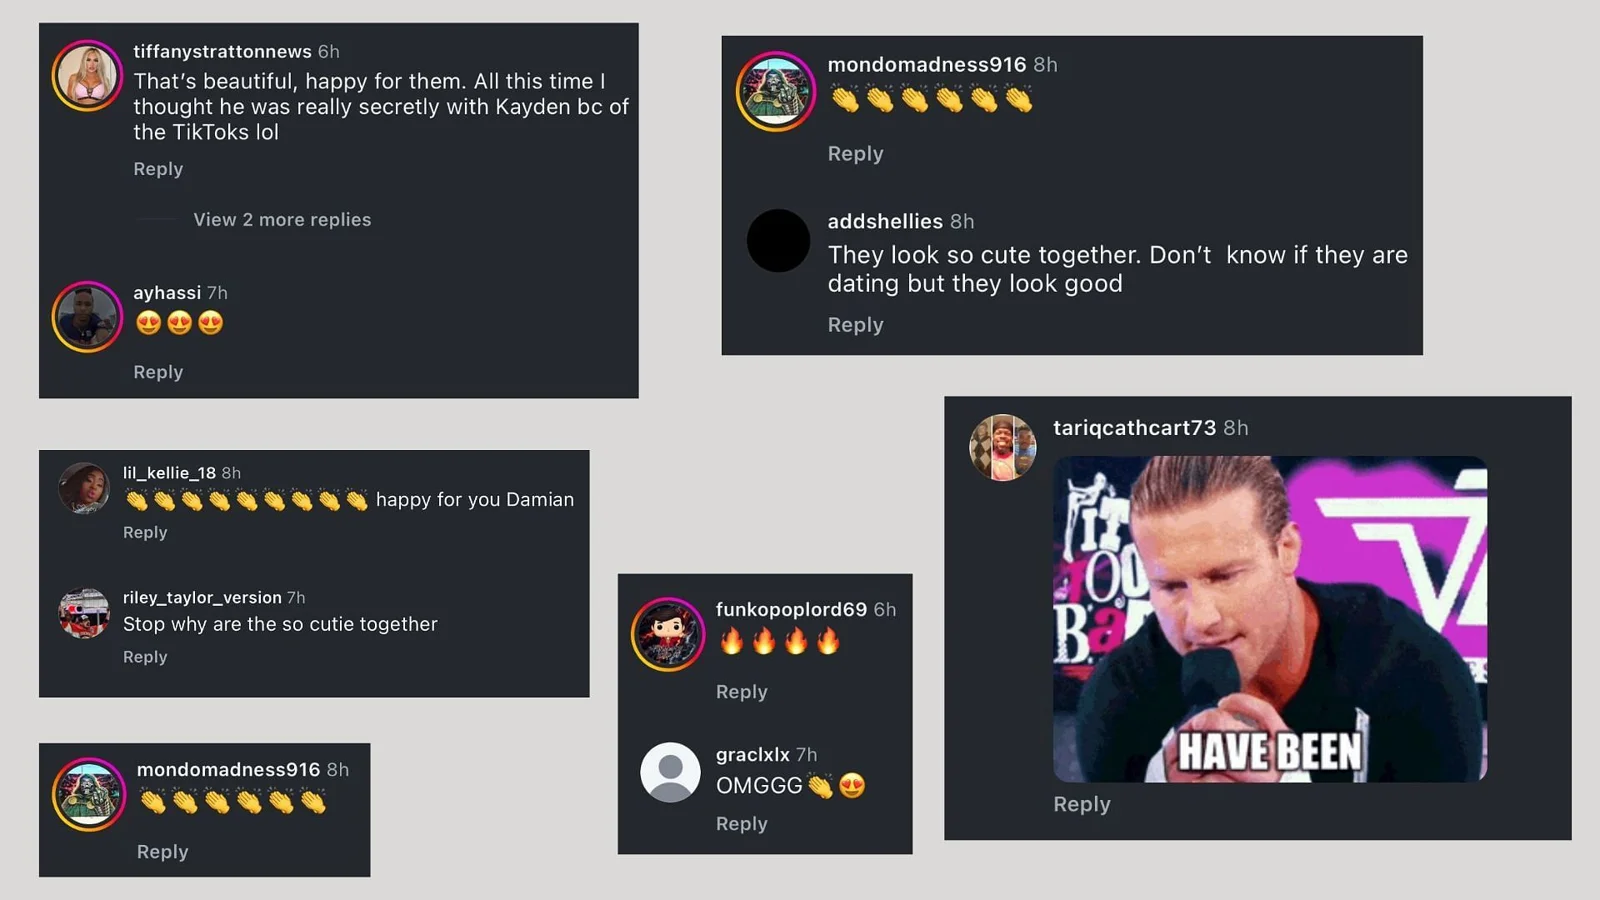Reply to graclxlx's OMGGG comment

pos(741,824)
